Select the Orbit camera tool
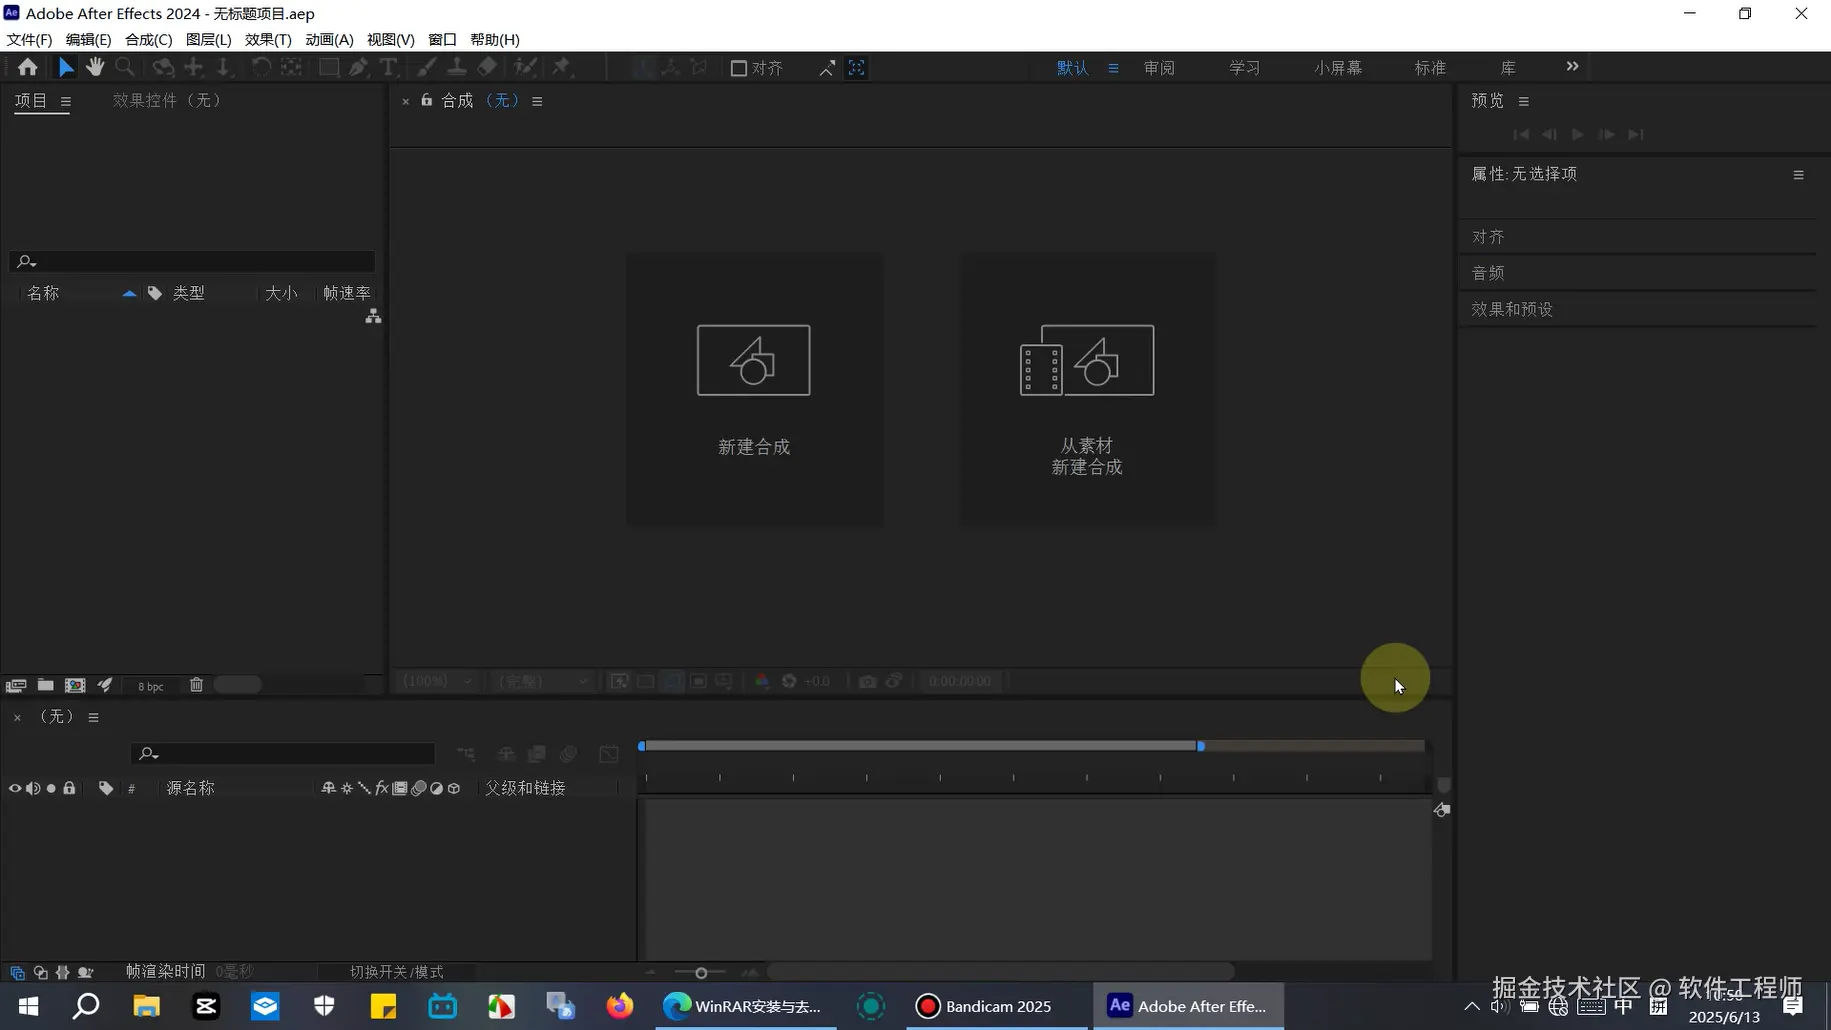Image resolution: width=1831 pixels, height=1030 pixels. (163, 67)
